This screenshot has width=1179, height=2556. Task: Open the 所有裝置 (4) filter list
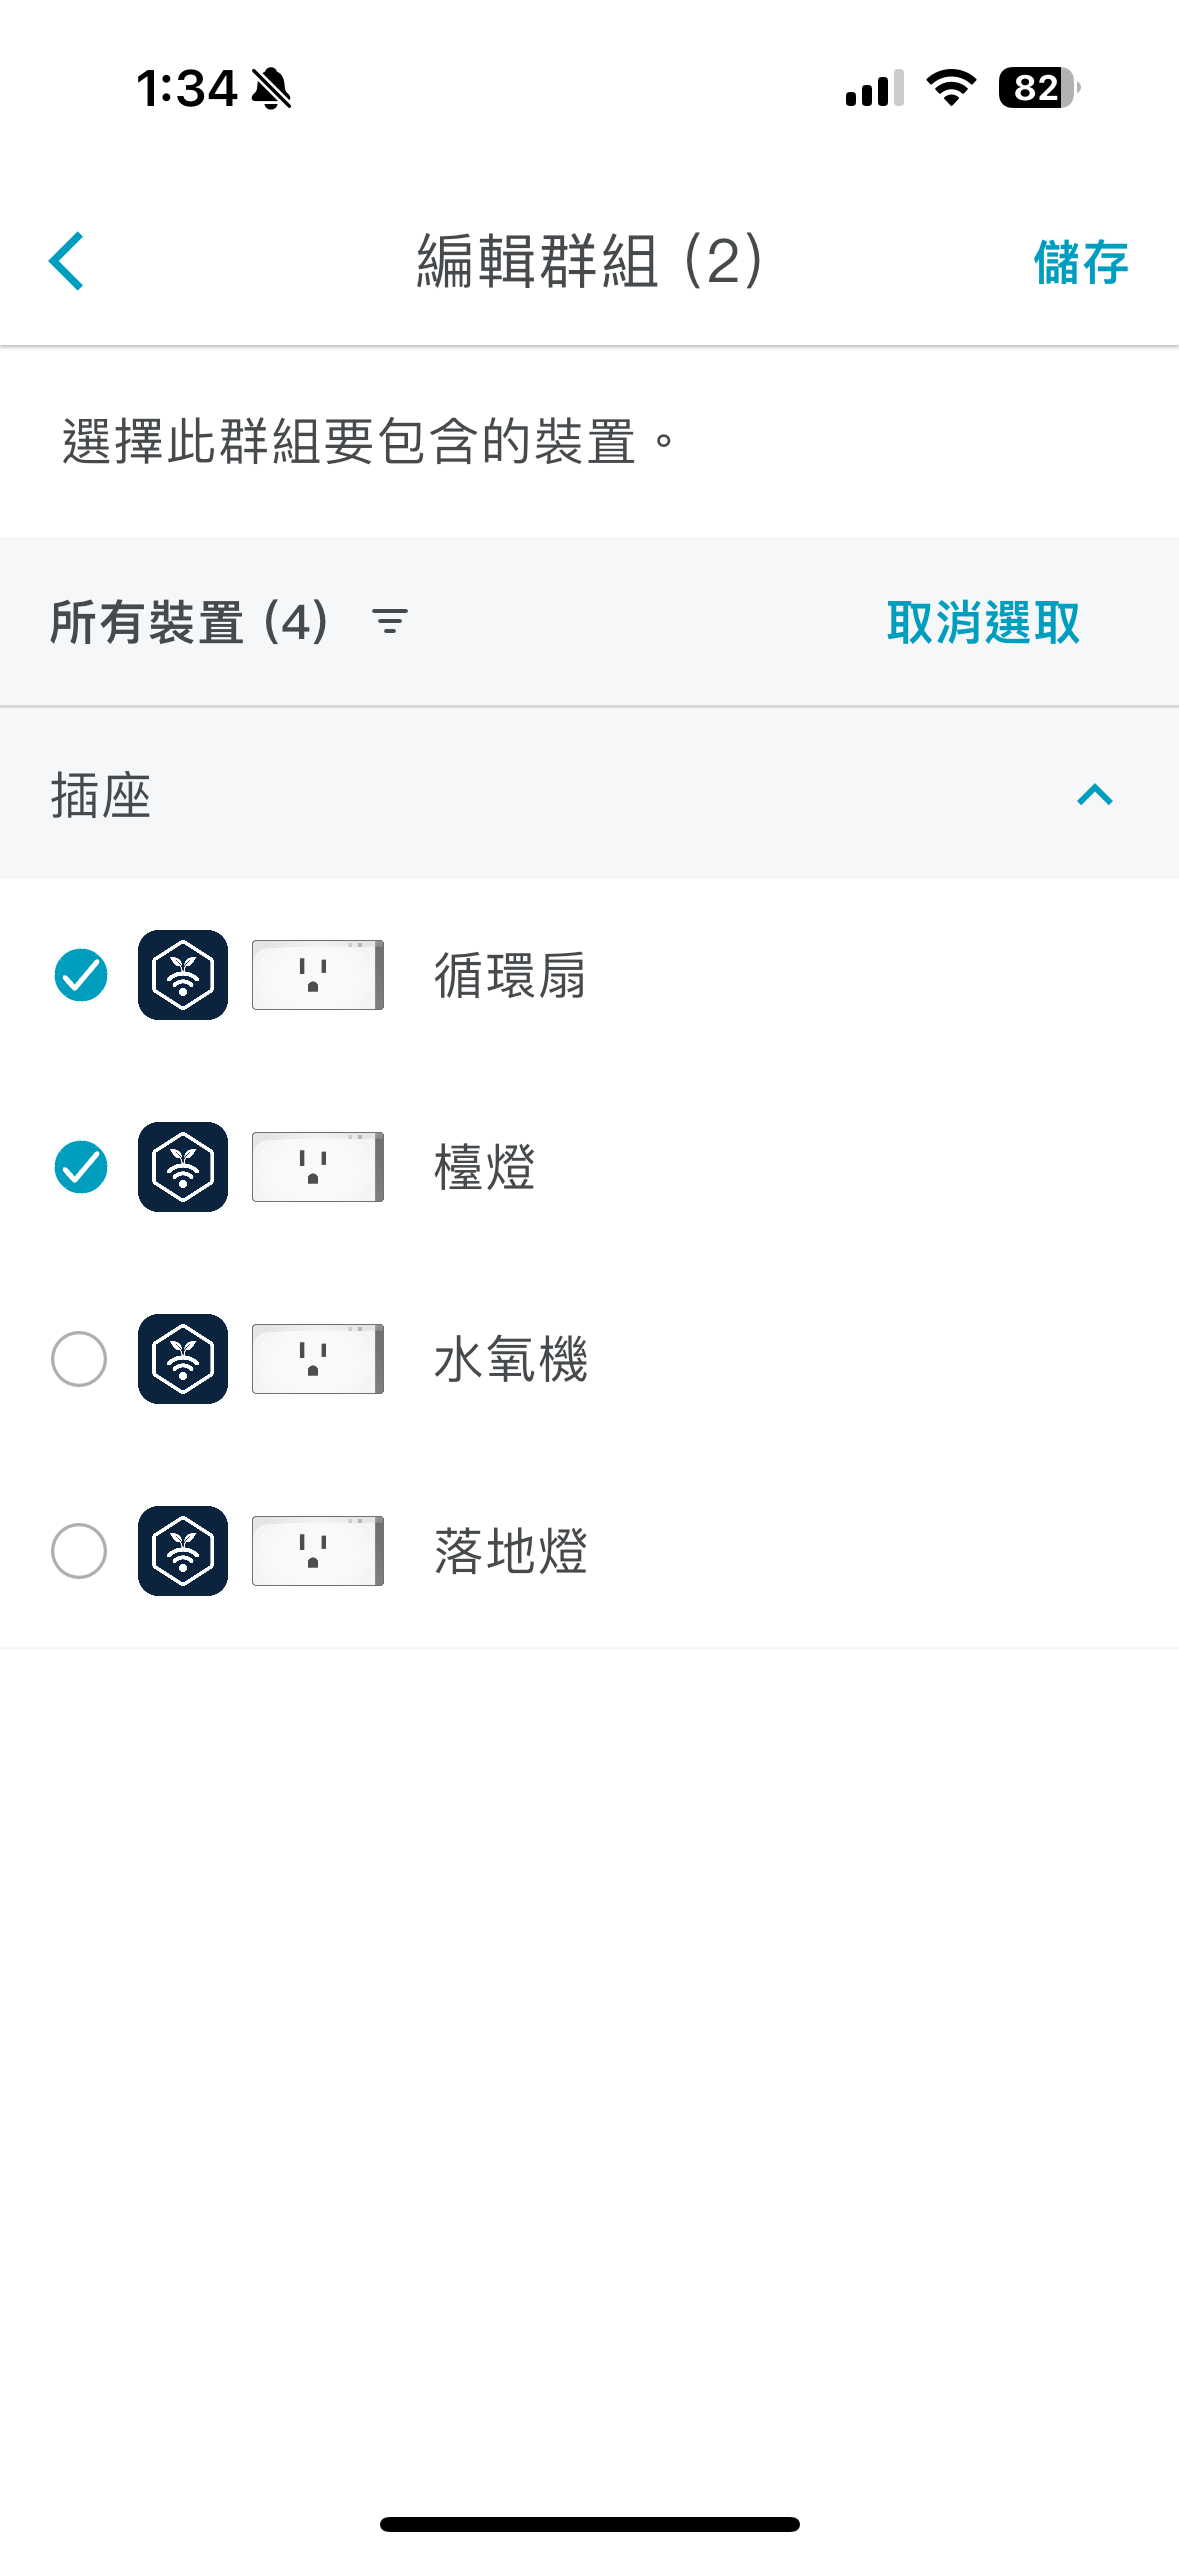point(189,622)
